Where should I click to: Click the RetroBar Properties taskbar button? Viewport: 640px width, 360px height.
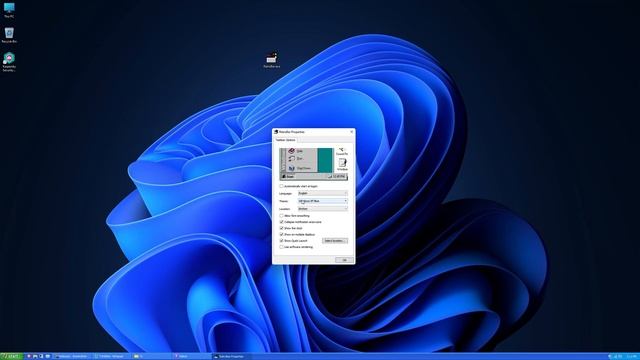coord(232,356)
